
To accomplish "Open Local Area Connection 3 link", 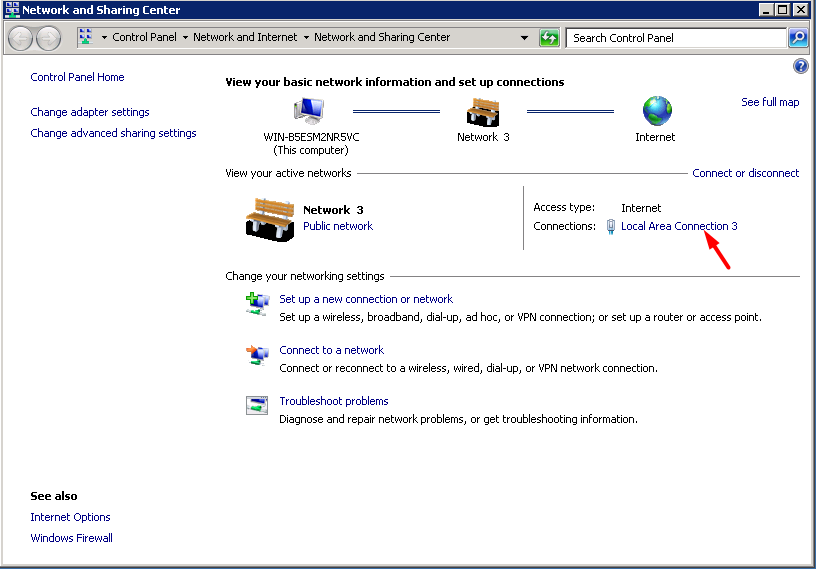I will point(679,226).
